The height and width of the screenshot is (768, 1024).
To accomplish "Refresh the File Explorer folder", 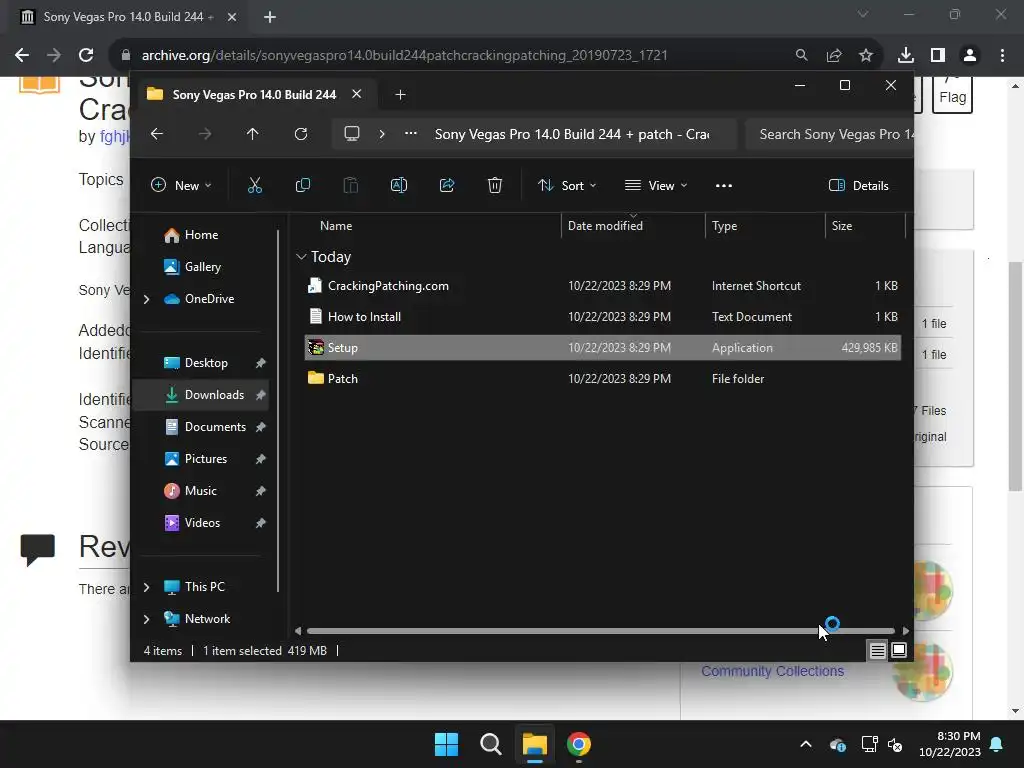I will point(300,134).
